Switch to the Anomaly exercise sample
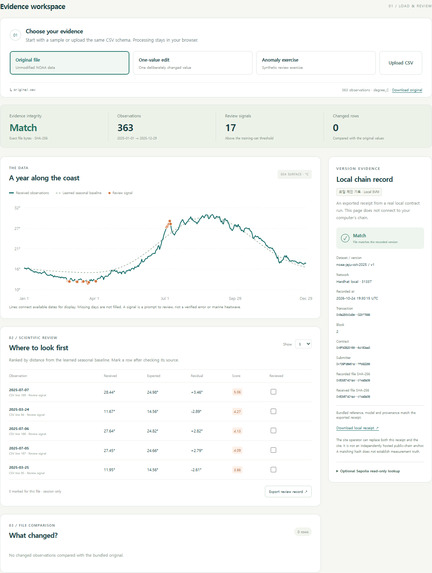 click(316, 63)
